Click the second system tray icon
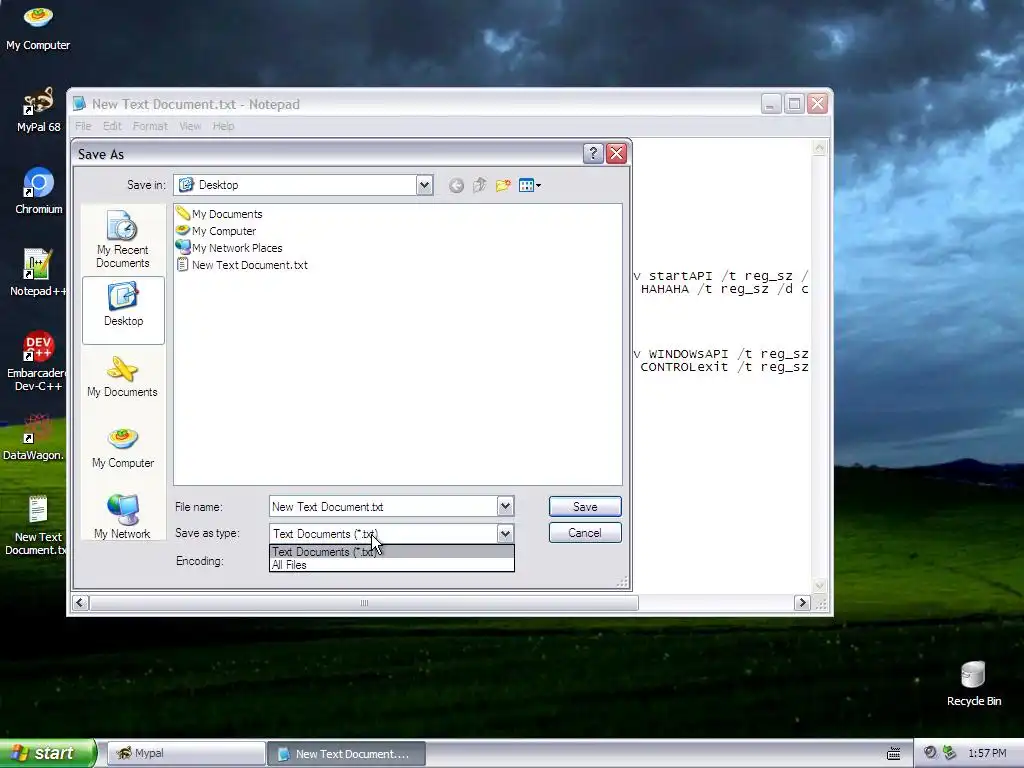 coord(949,753)
